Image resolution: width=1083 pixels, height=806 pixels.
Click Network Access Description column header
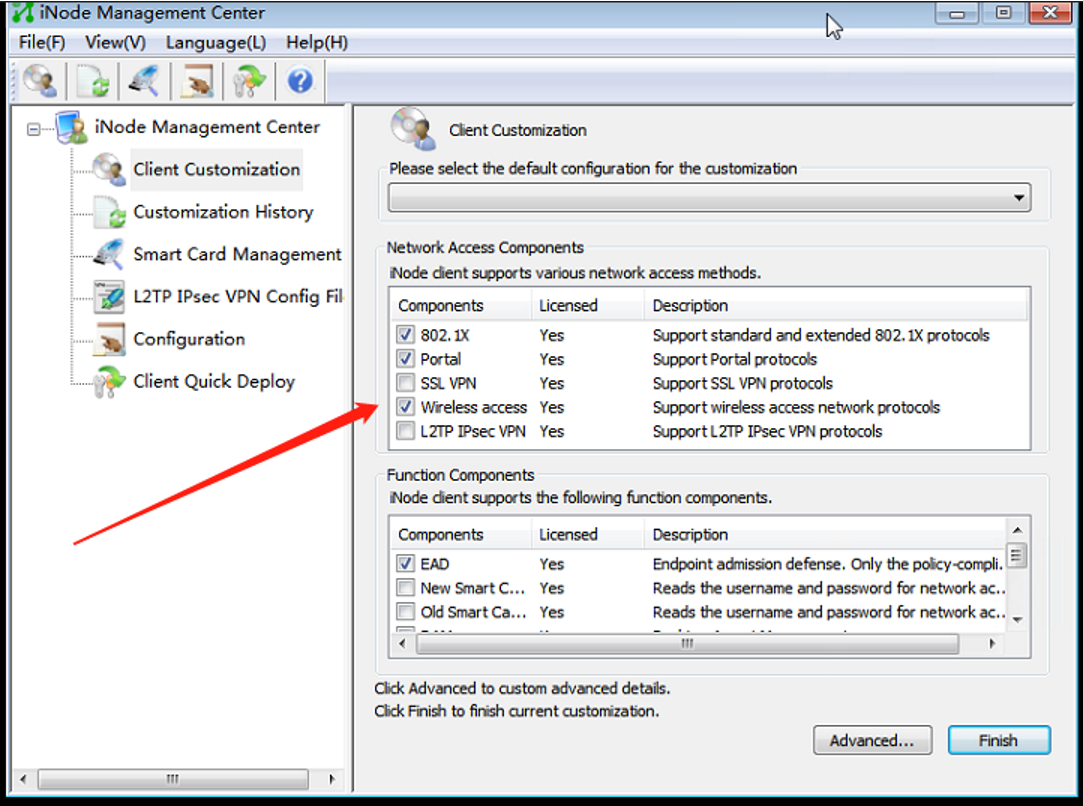tap(836, 305)
